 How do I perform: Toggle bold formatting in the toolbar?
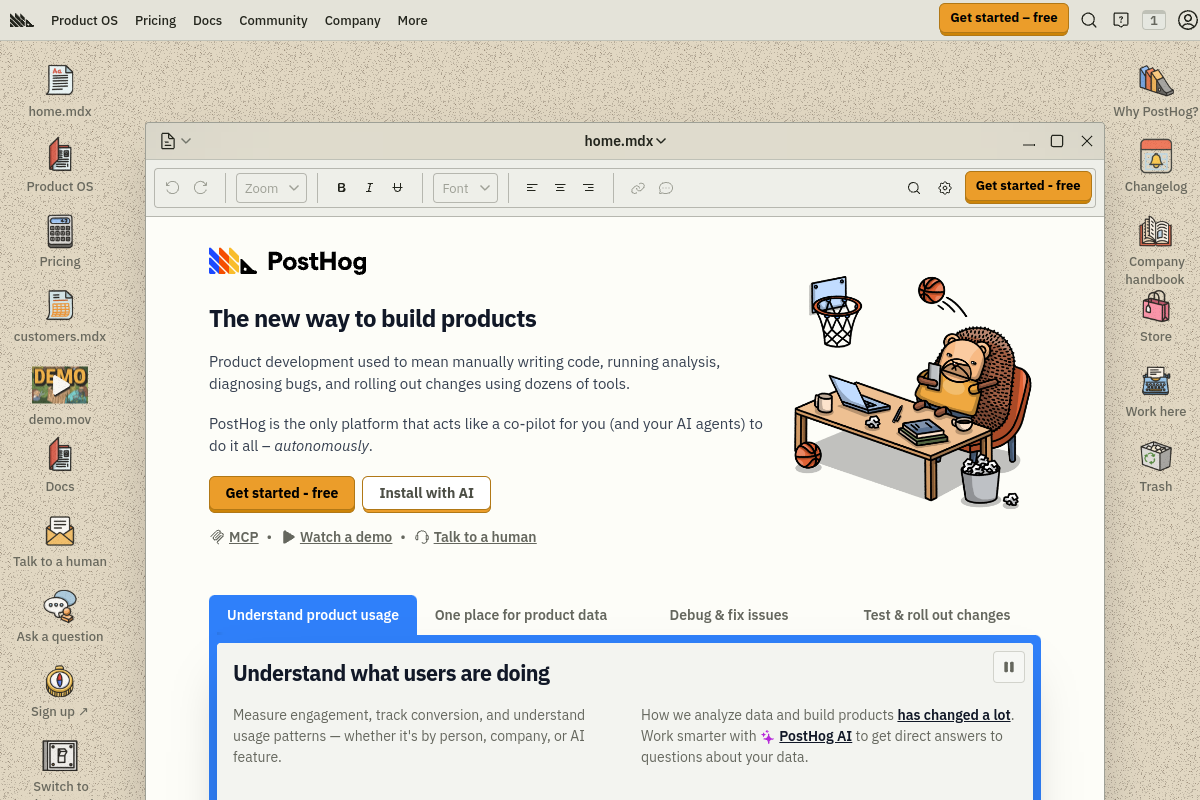point(341,188)
